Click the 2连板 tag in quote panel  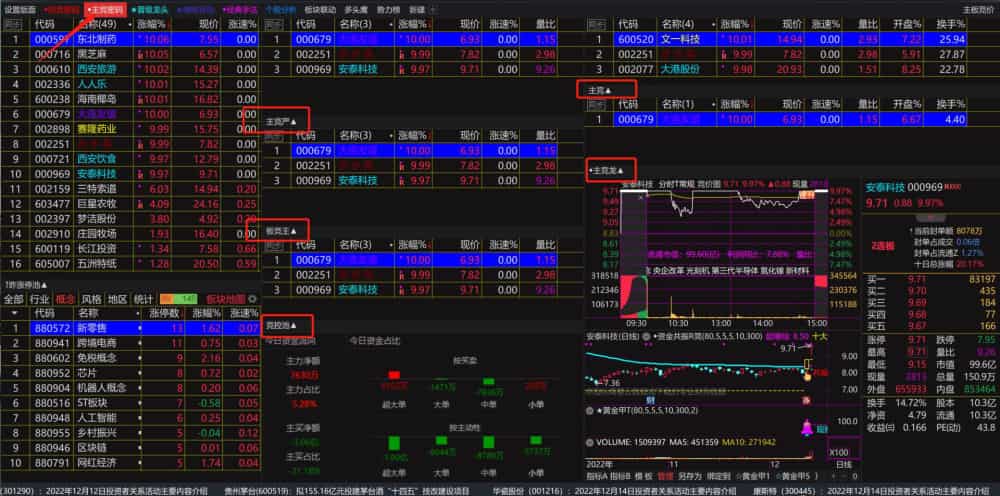[883, 245]
